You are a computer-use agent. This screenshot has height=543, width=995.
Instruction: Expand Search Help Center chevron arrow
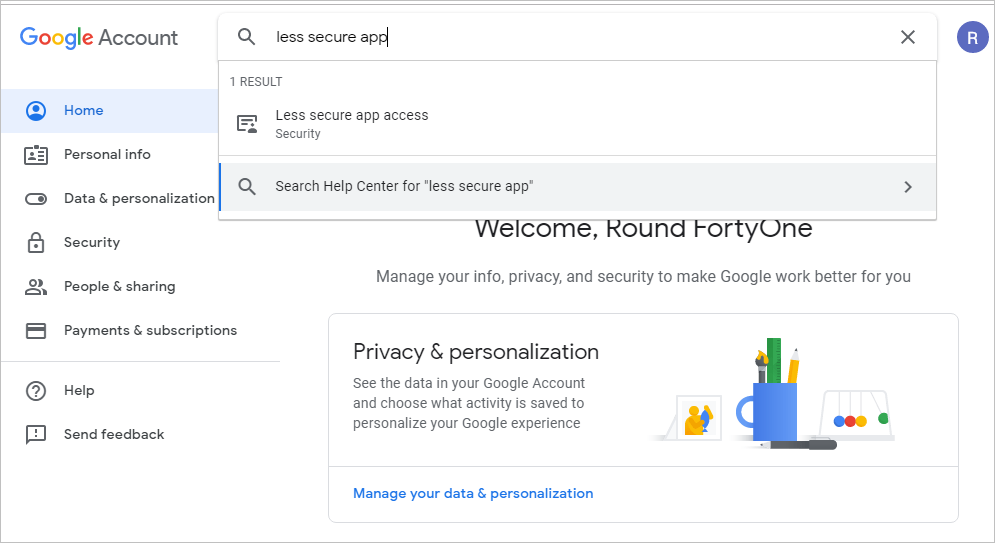tap(908, 187)
